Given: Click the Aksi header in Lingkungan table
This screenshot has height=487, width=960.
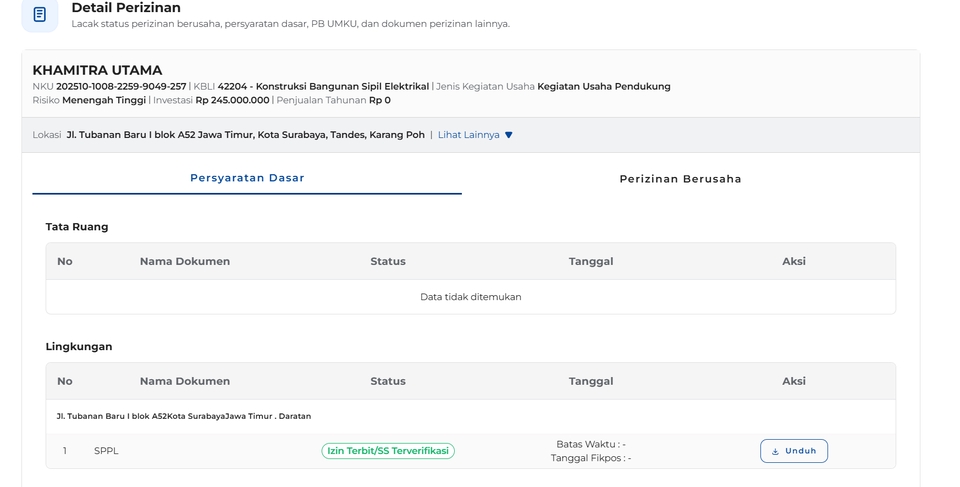Looking at the screenshot, I should pyautogui.click(x=794, y=381).
